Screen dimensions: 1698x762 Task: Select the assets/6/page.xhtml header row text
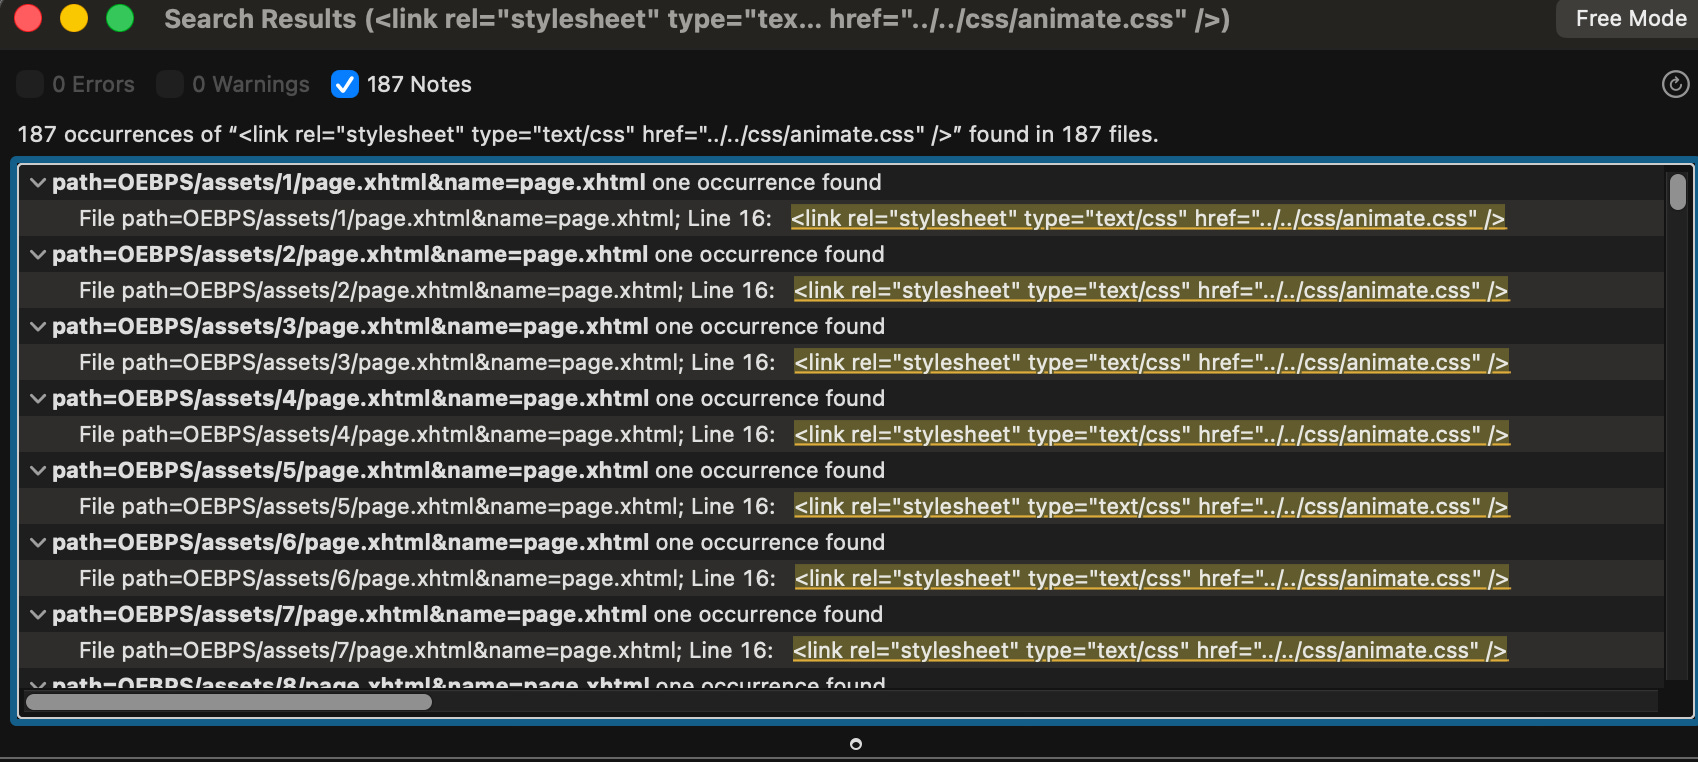(468, 542)
